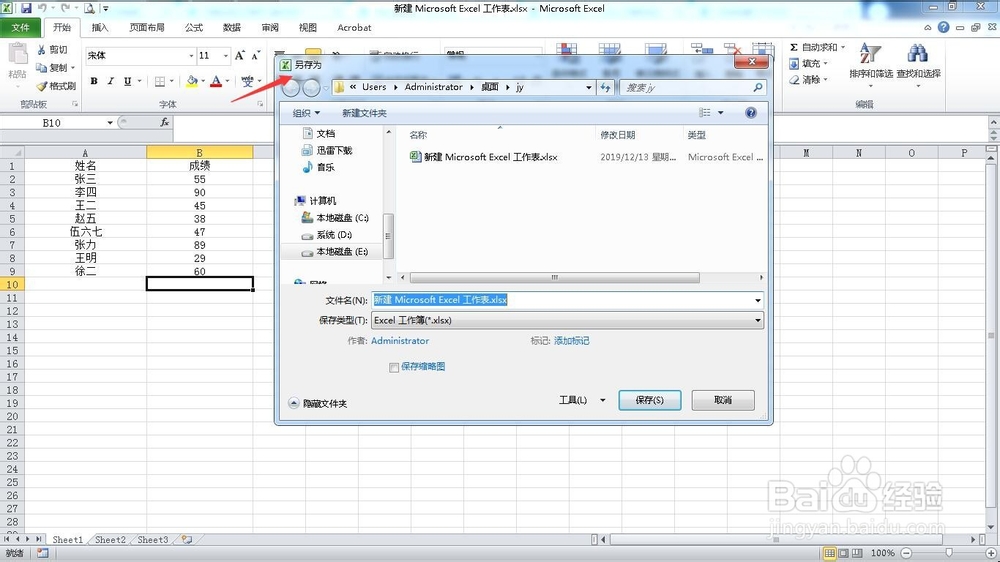Expand the file name (文件名) dropdown arrow
Screen dimensions: 1000x562
tap(758, 300)
